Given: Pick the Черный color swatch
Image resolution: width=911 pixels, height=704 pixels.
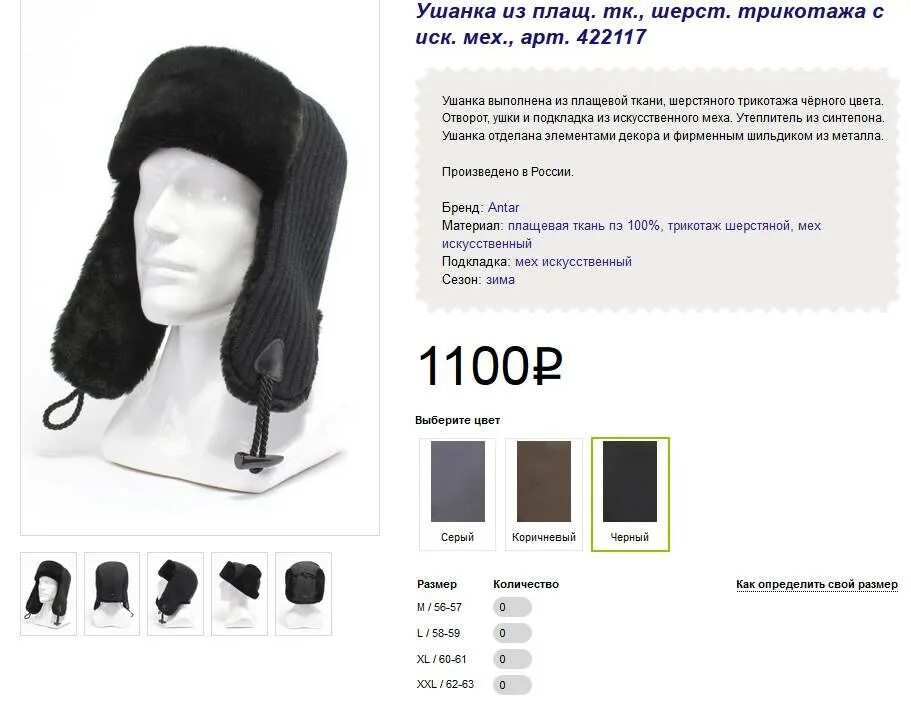Looking at the screenshot, I should pos(630,494).
